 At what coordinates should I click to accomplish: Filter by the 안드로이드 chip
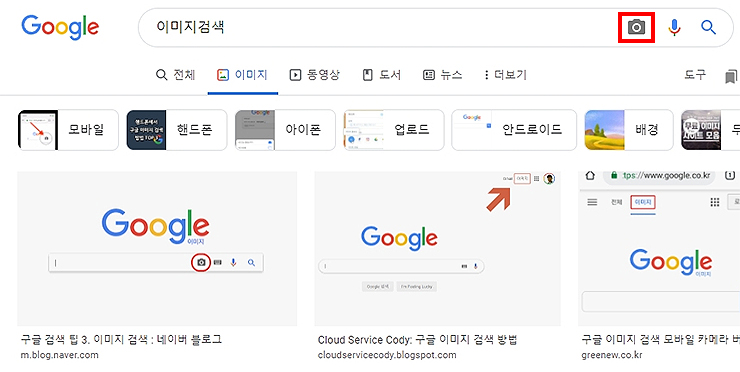514,130
